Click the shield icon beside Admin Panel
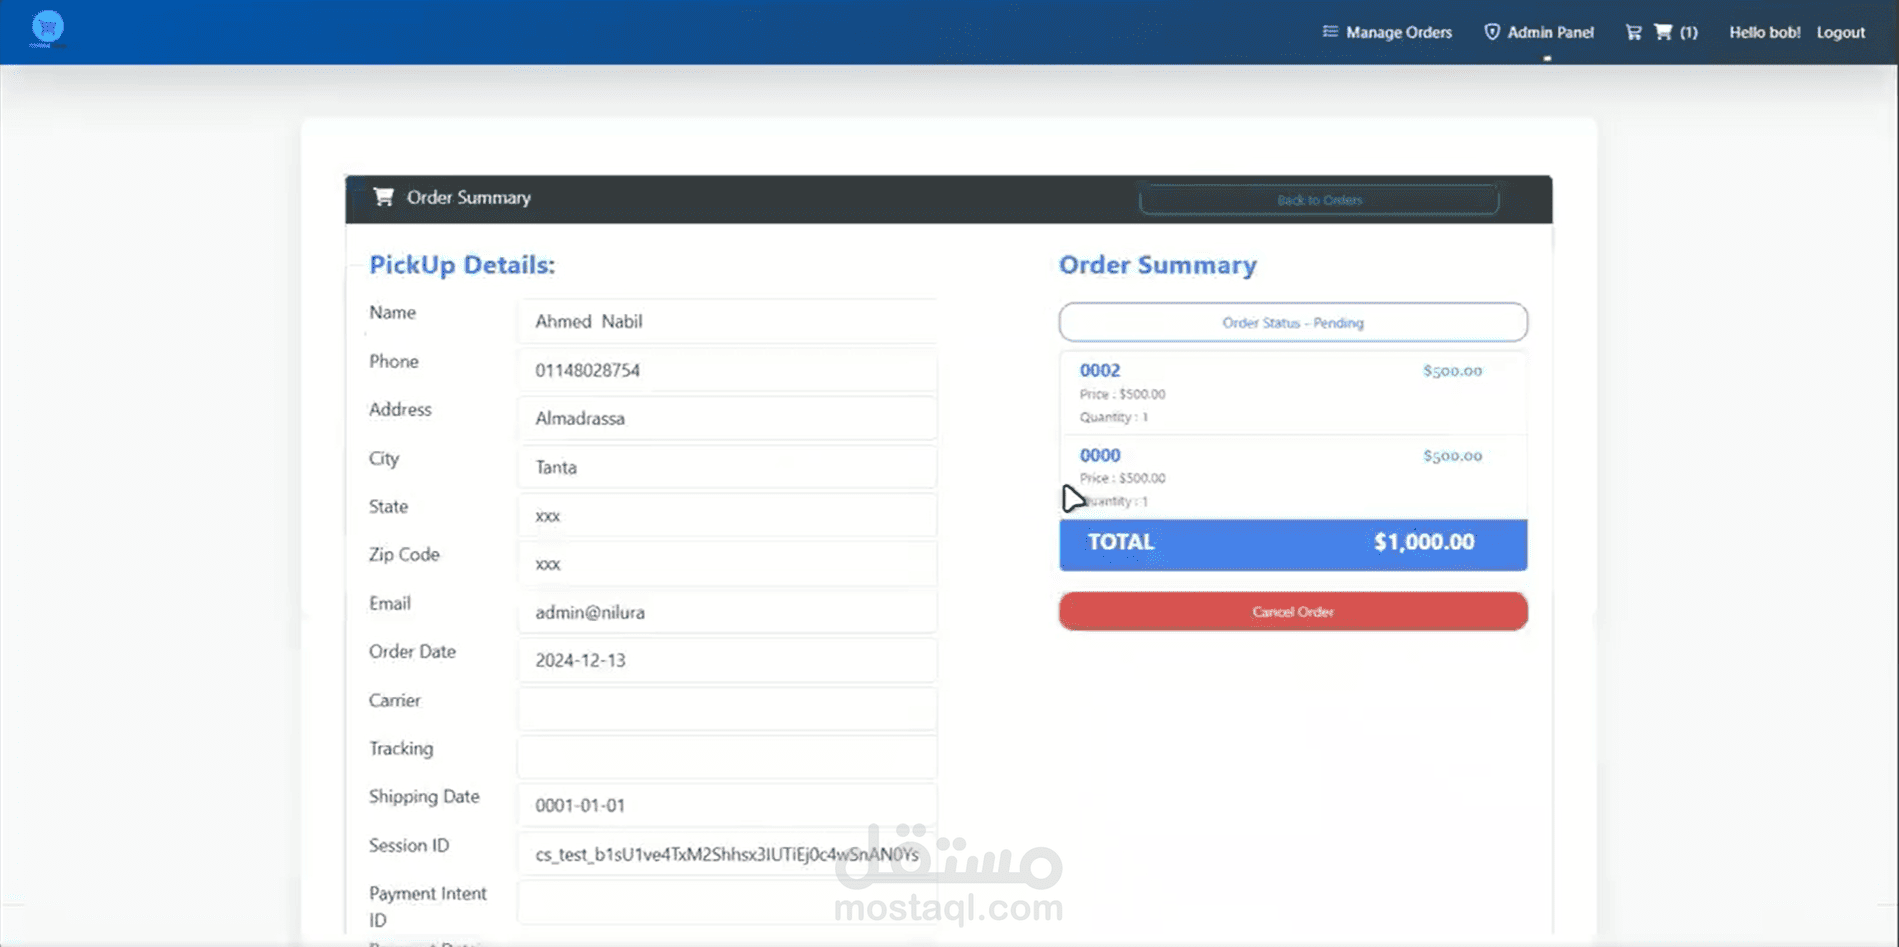The image size is (1899, 947). coord(1492,32)
